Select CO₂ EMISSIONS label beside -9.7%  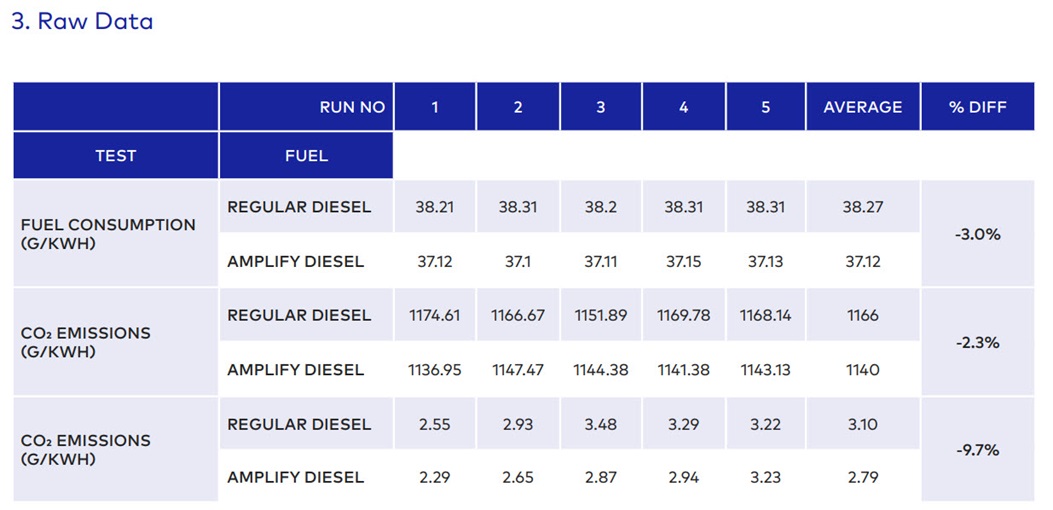click(x=86, y=450)
